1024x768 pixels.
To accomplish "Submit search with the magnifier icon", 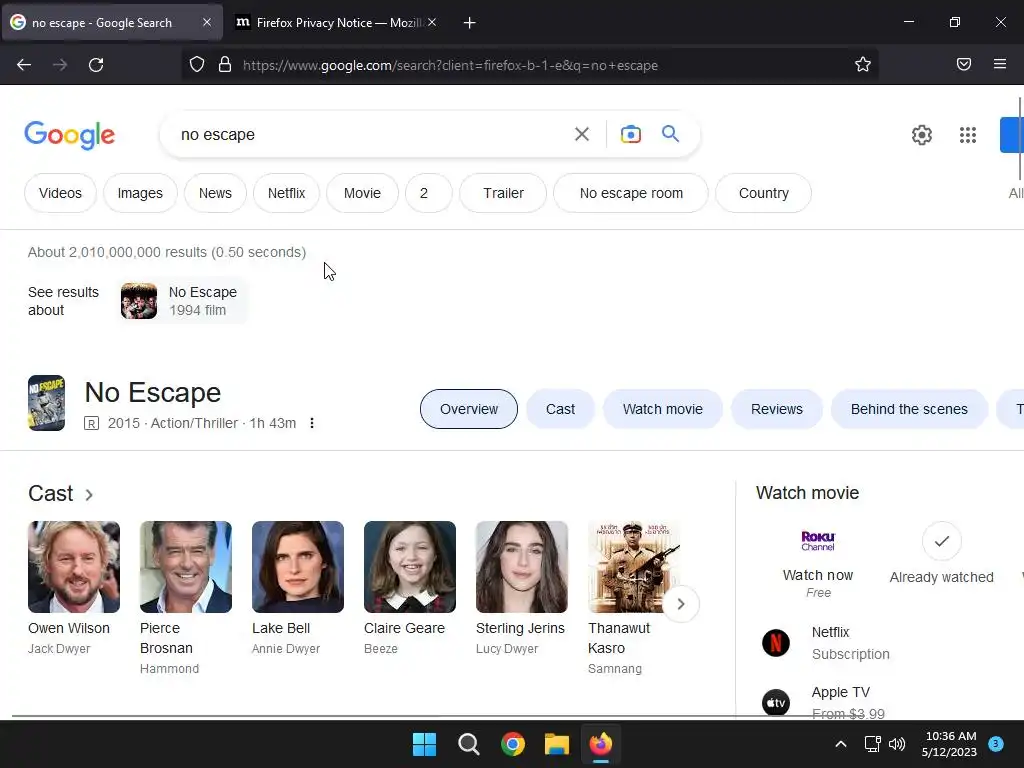I will coord(671,134).
